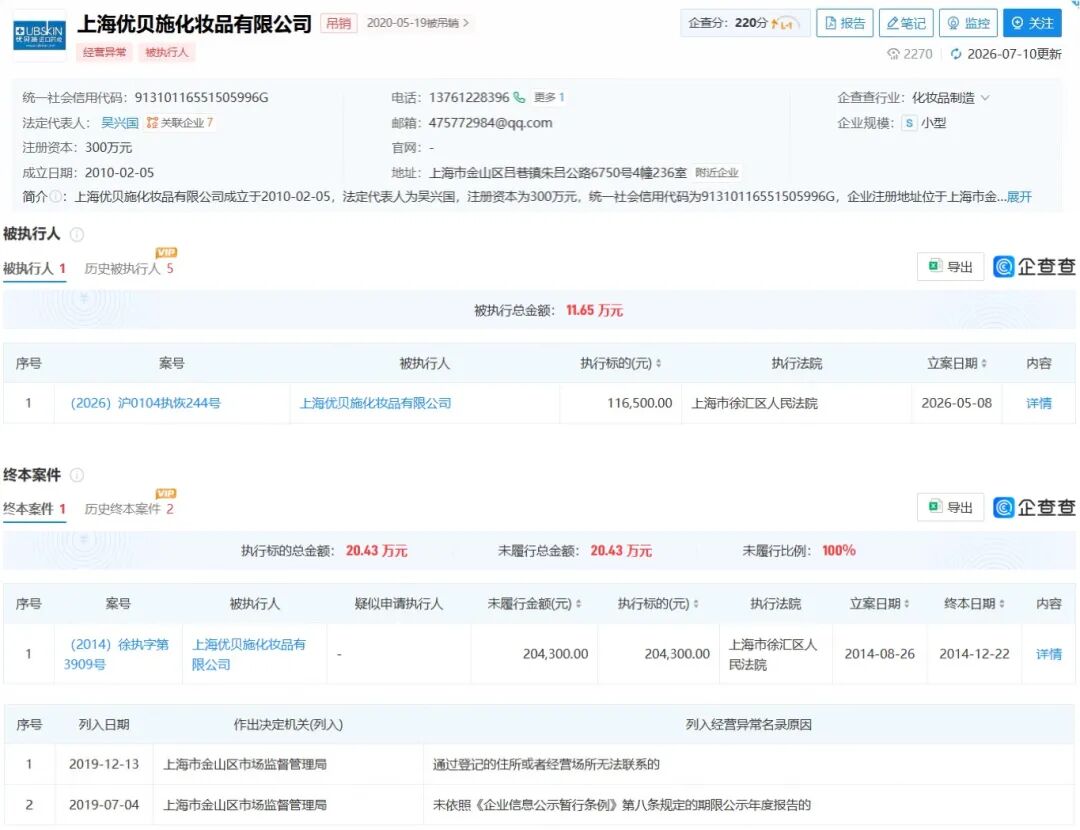Expand company intro with 展开

coord(1019,196)
